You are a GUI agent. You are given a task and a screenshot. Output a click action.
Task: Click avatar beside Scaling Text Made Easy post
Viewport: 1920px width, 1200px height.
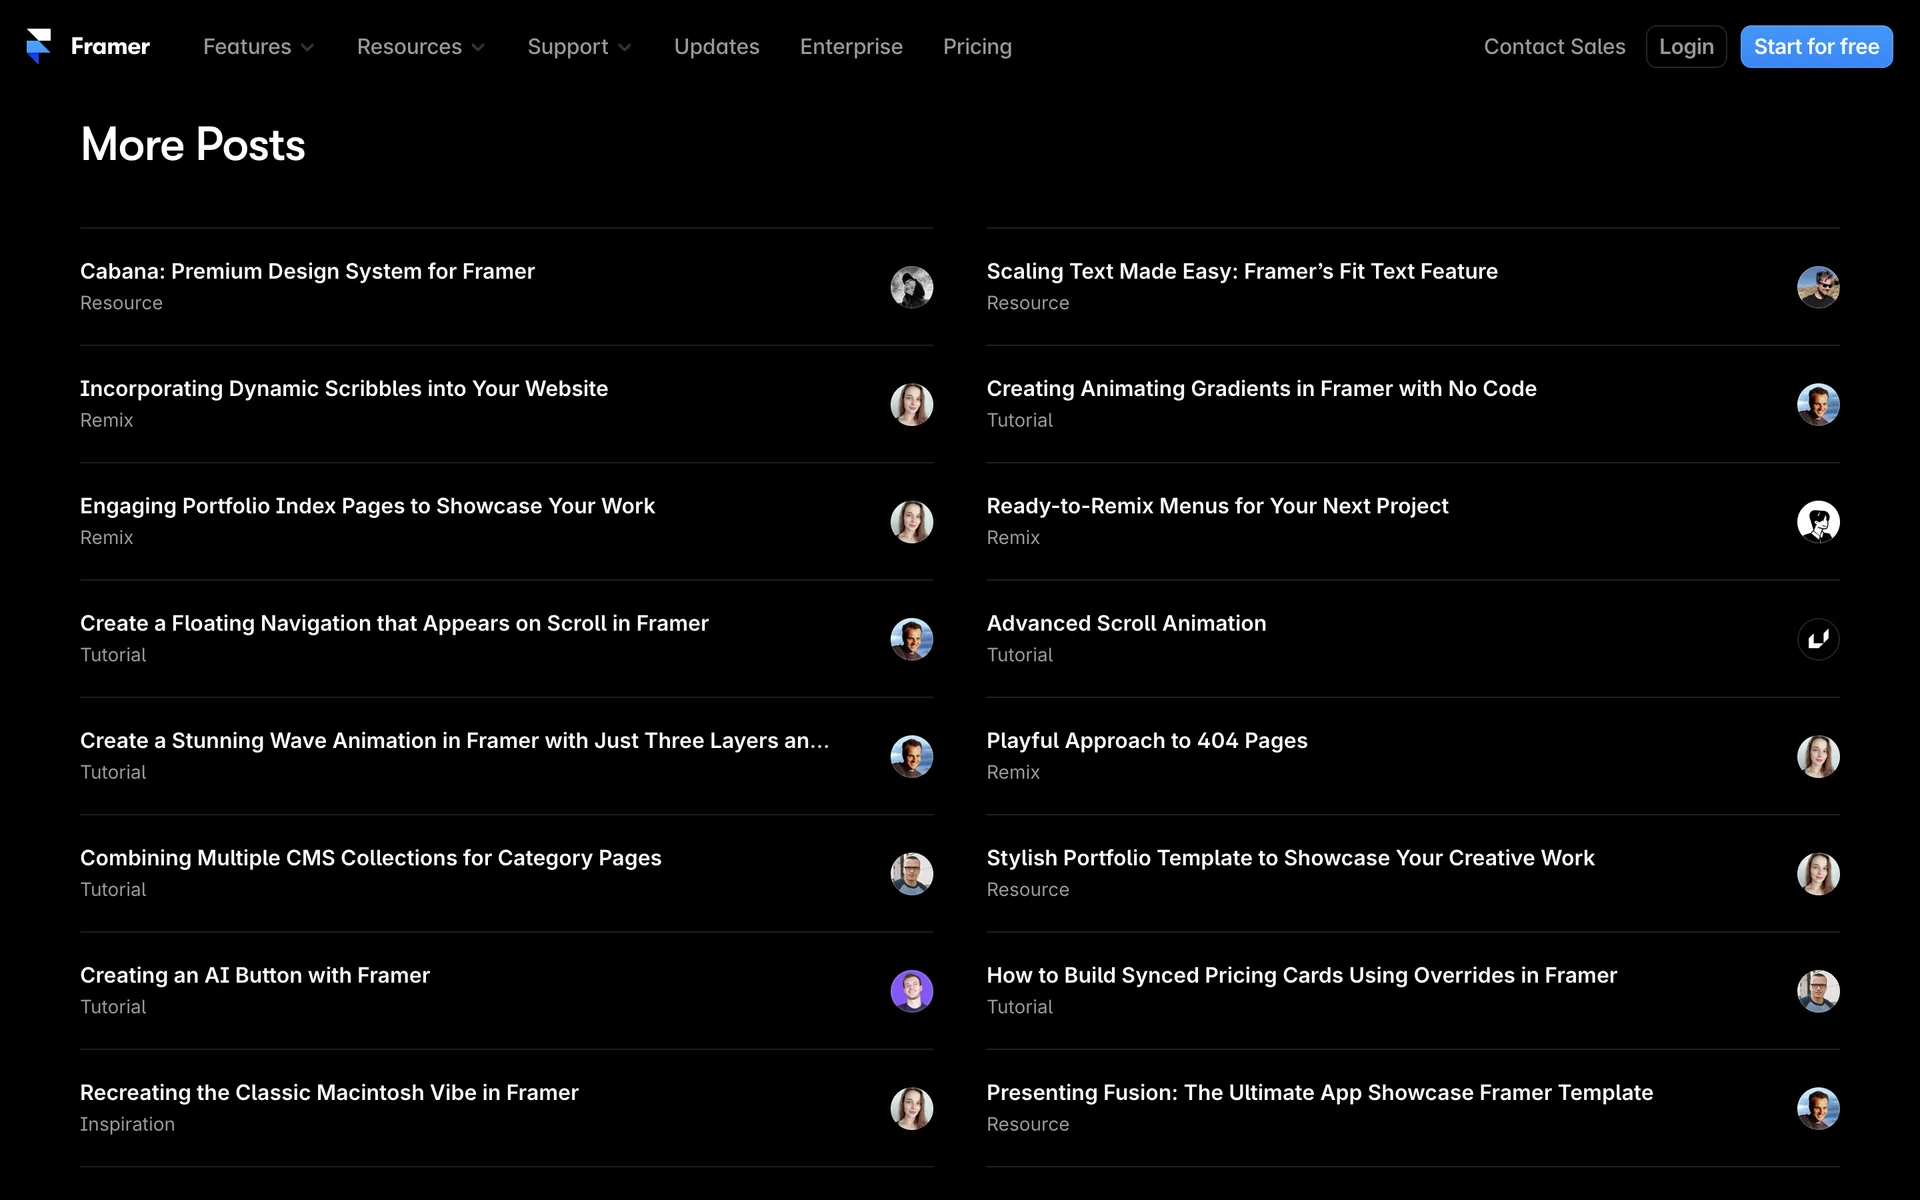pyautogui.click(x=1817, y=287)
